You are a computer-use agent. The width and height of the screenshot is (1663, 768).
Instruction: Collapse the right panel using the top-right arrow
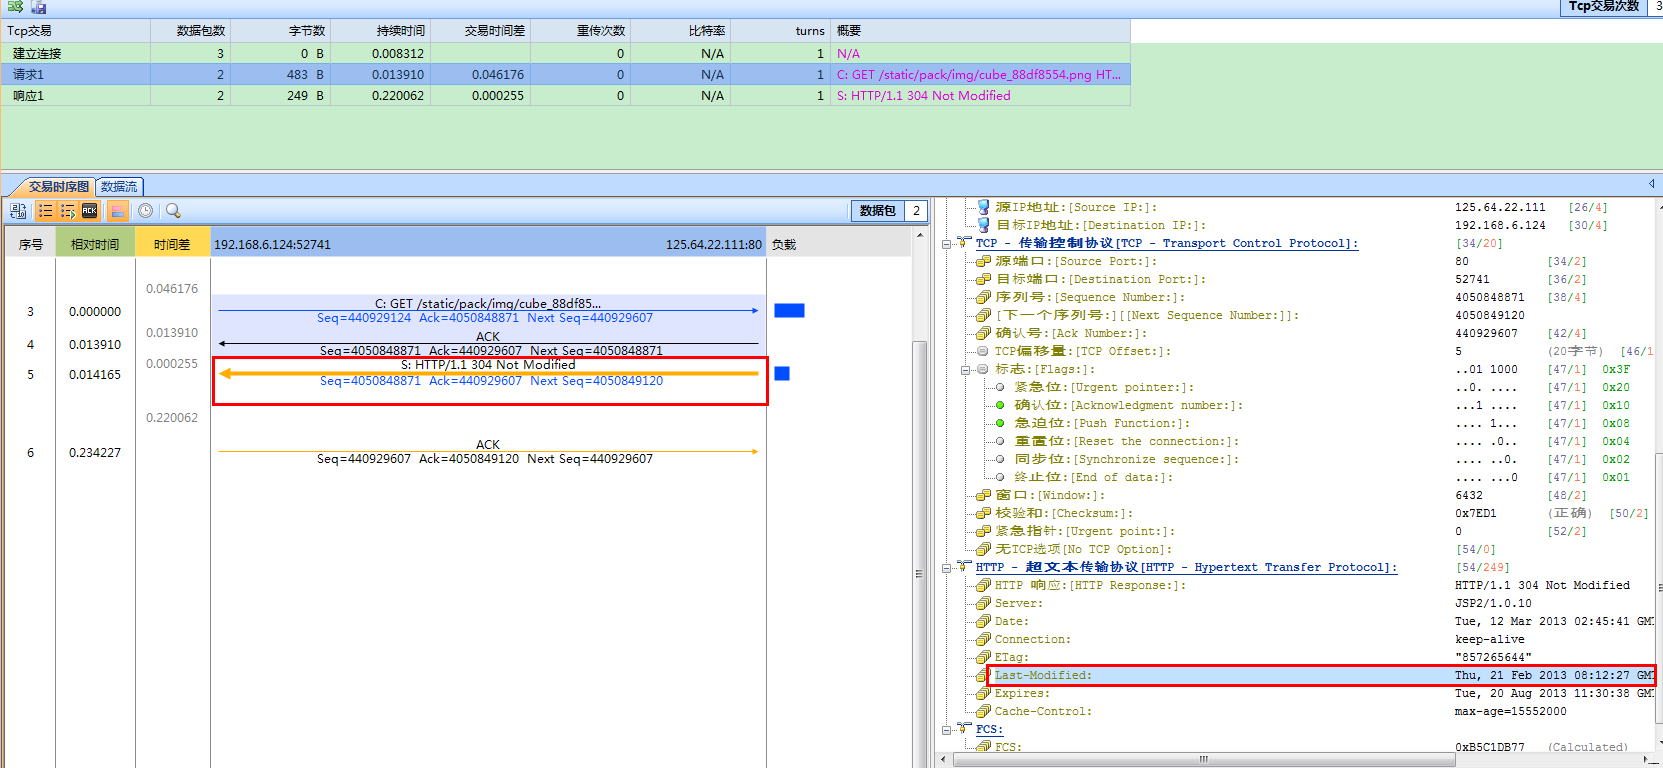point(1651,184)
